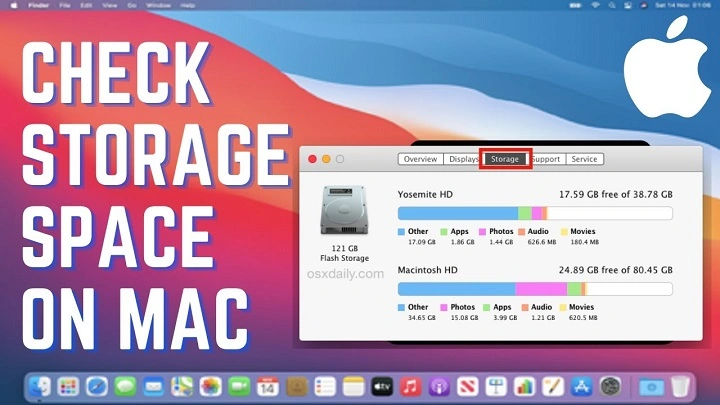This screenshot has width=720, height=405.
Task: Open the Photos app in Dock
Action: (x=210, y=386)
